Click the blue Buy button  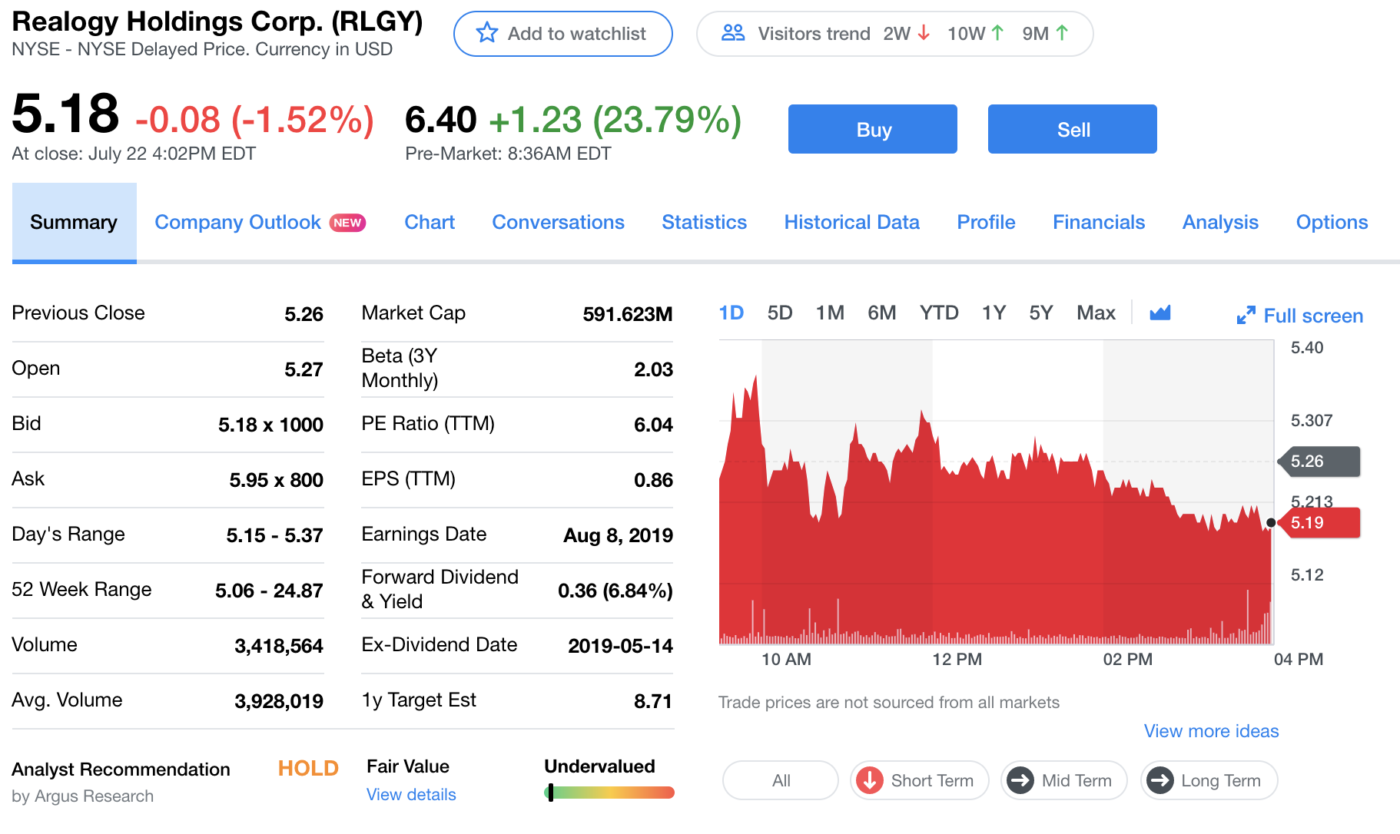tap(873, 129)
